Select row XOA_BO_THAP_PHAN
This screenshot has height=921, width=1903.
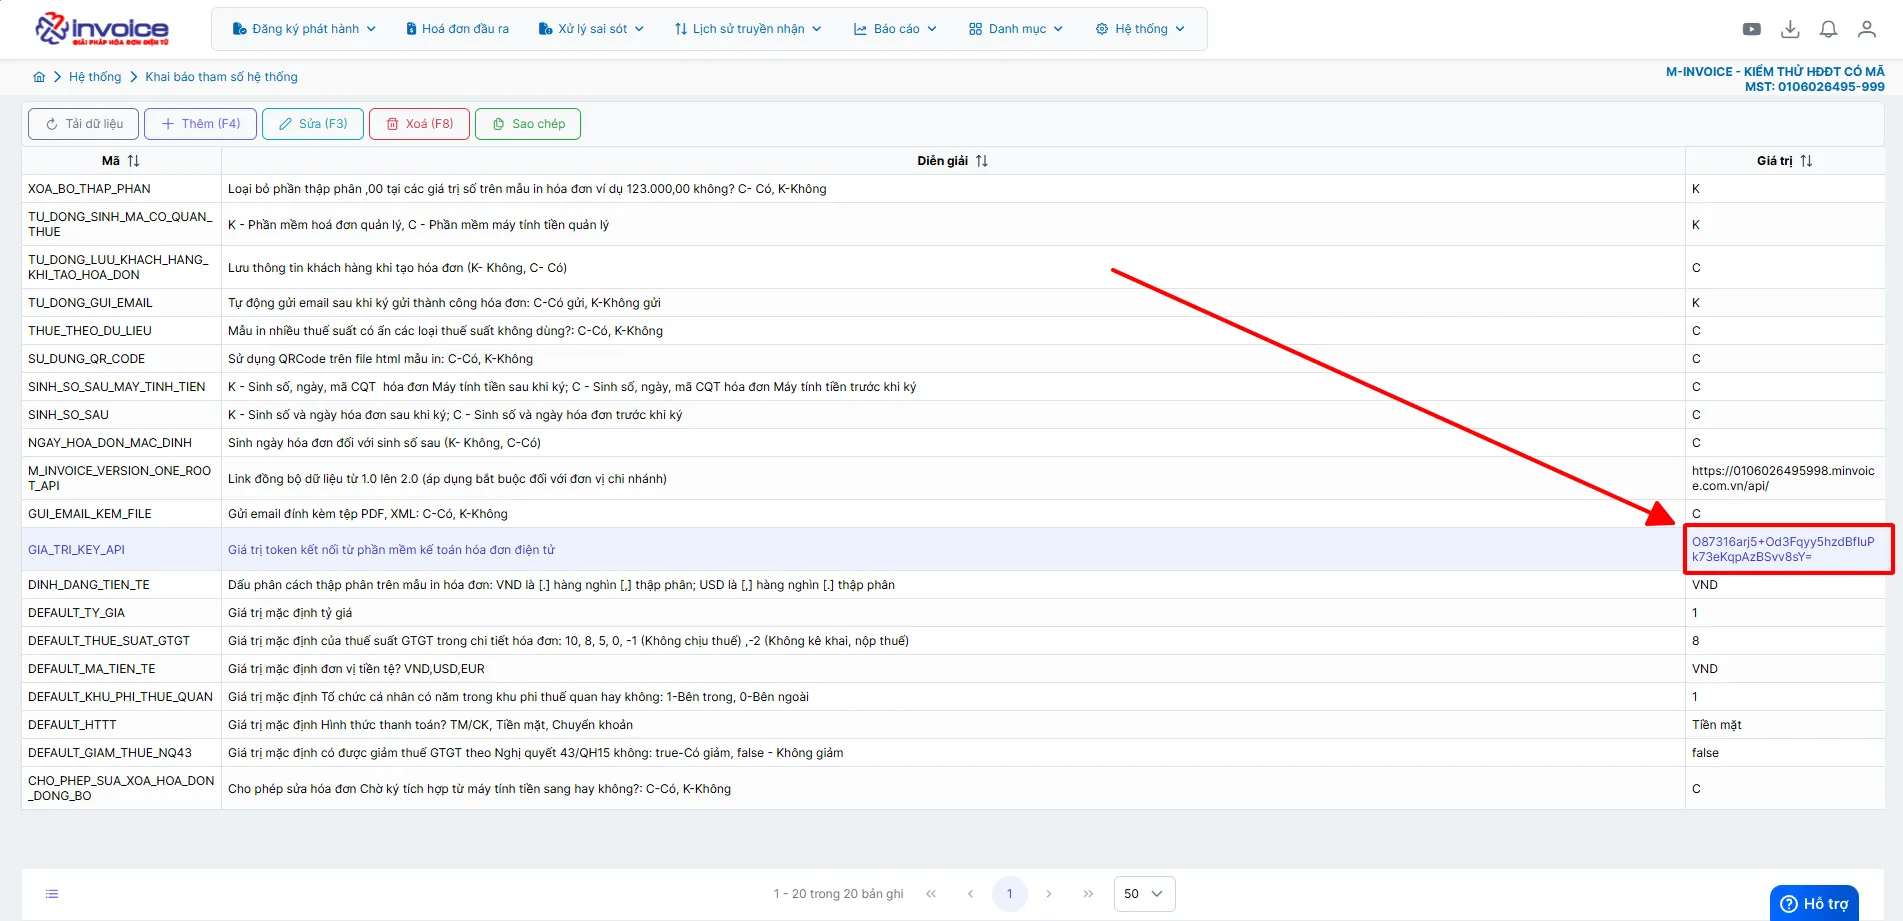pyautogui.click(x=953, y=189)
